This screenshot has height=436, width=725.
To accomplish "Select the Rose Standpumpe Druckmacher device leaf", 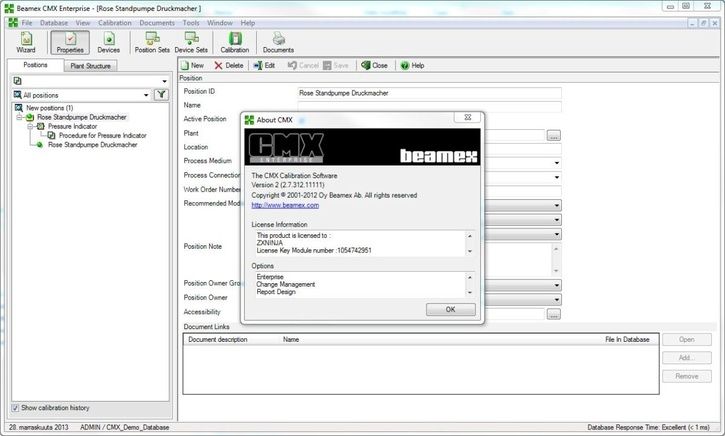I will tap(92, 145).
